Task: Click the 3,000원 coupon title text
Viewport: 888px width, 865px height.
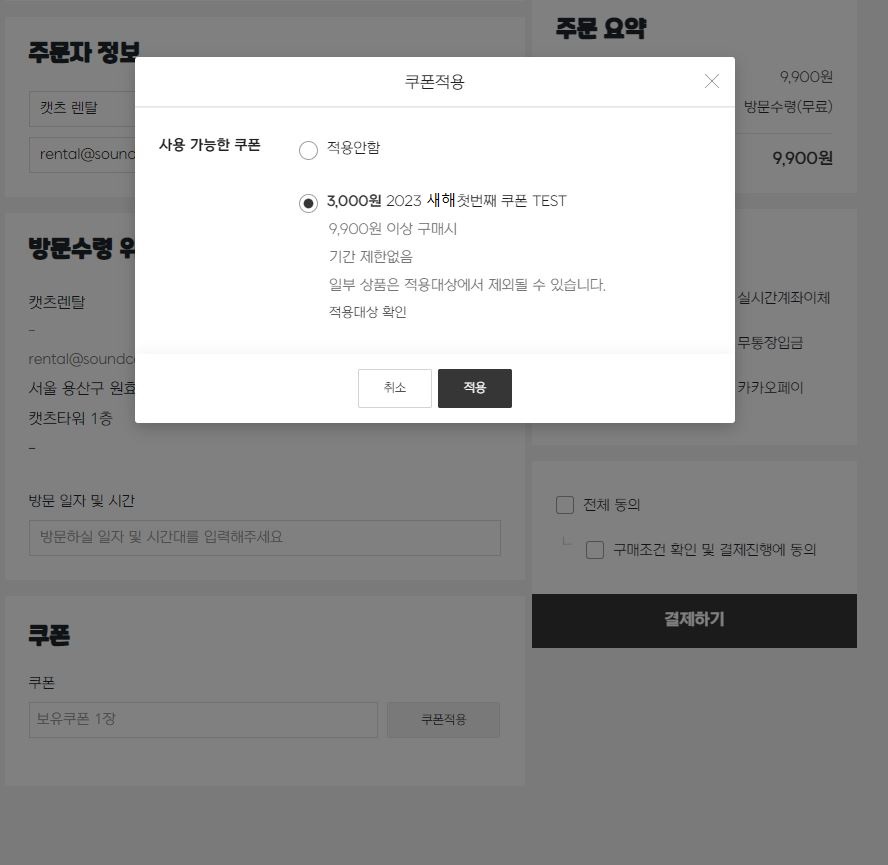Action: coord(446,201)
